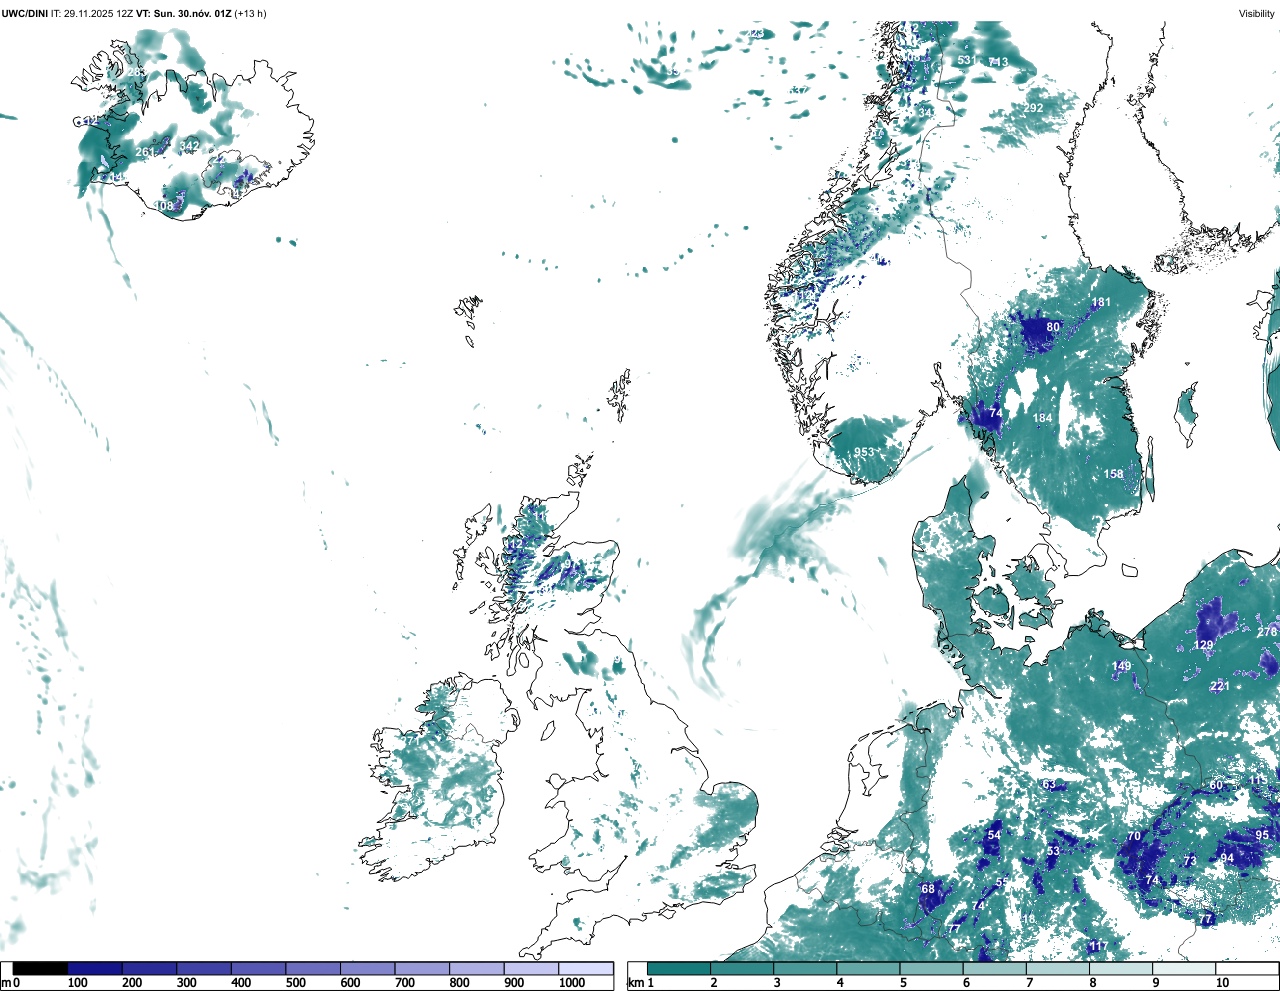Click the 181 value in Sweden
This screenshot has height=991, width=1280.
pyautogui.click(x=1101, y=302)
